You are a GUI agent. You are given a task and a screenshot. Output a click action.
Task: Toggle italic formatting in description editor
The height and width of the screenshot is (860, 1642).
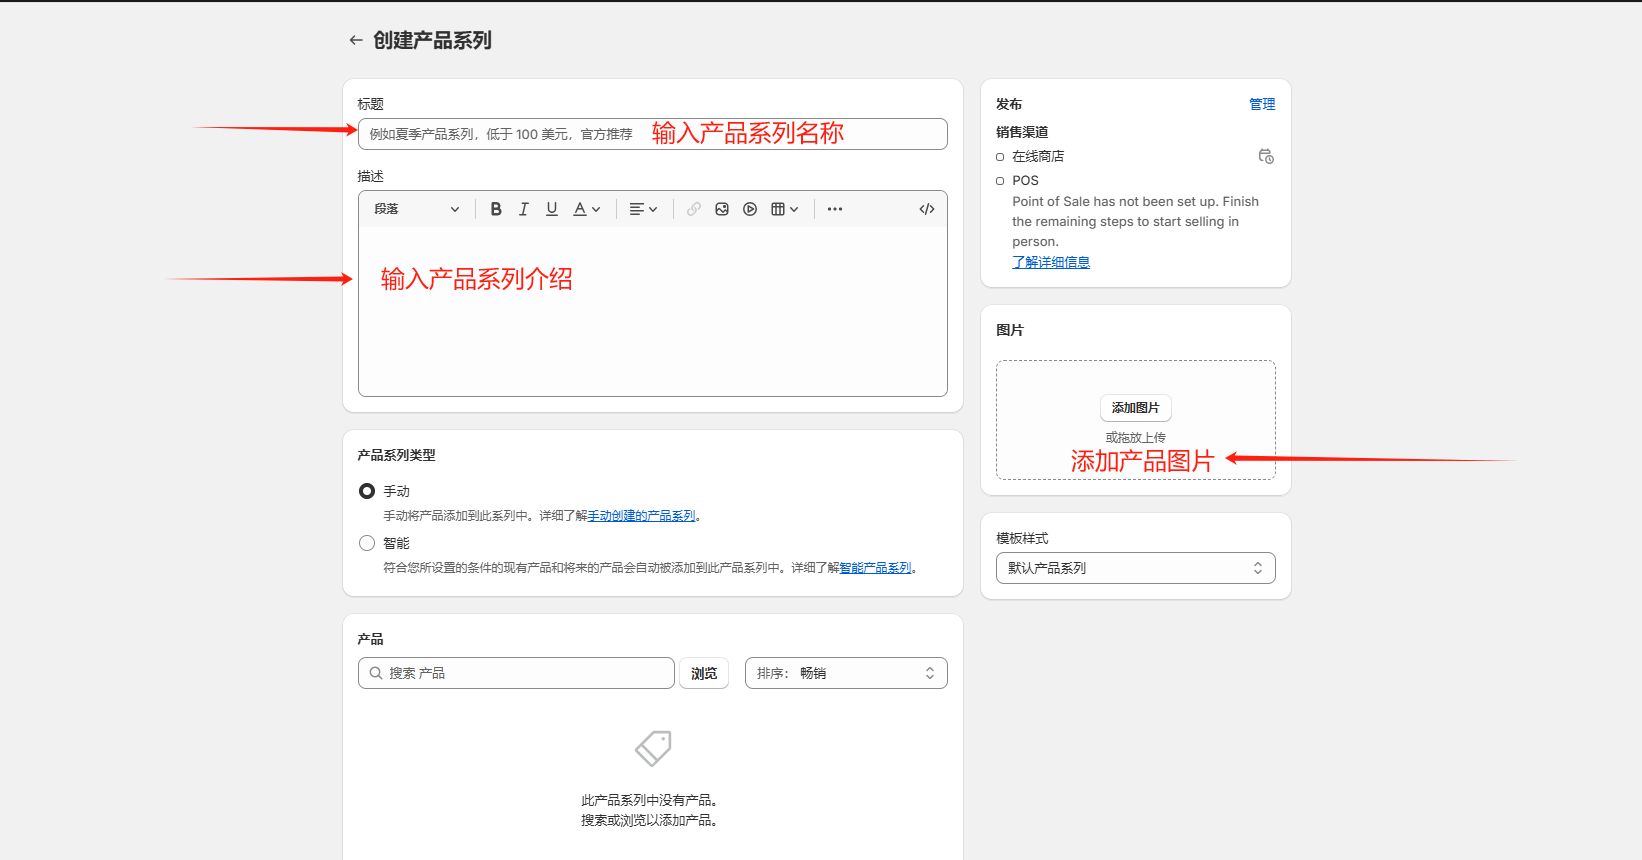click(524, 209)
